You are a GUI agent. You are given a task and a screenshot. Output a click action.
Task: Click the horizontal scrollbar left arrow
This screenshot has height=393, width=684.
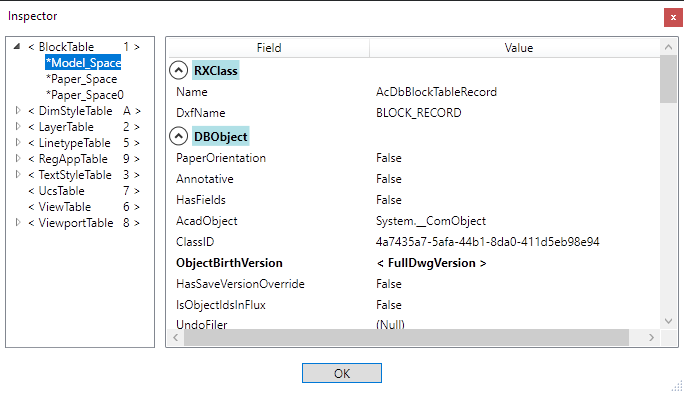pyautogui.click(x=176, y=337)
